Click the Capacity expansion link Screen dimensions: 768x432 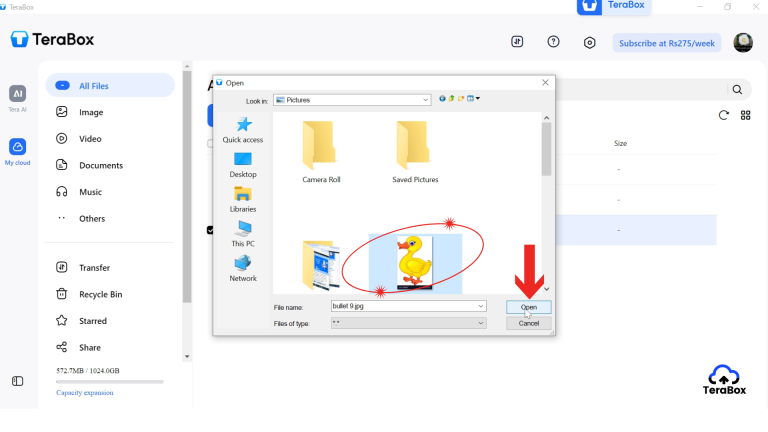click(x=85, y=393)
